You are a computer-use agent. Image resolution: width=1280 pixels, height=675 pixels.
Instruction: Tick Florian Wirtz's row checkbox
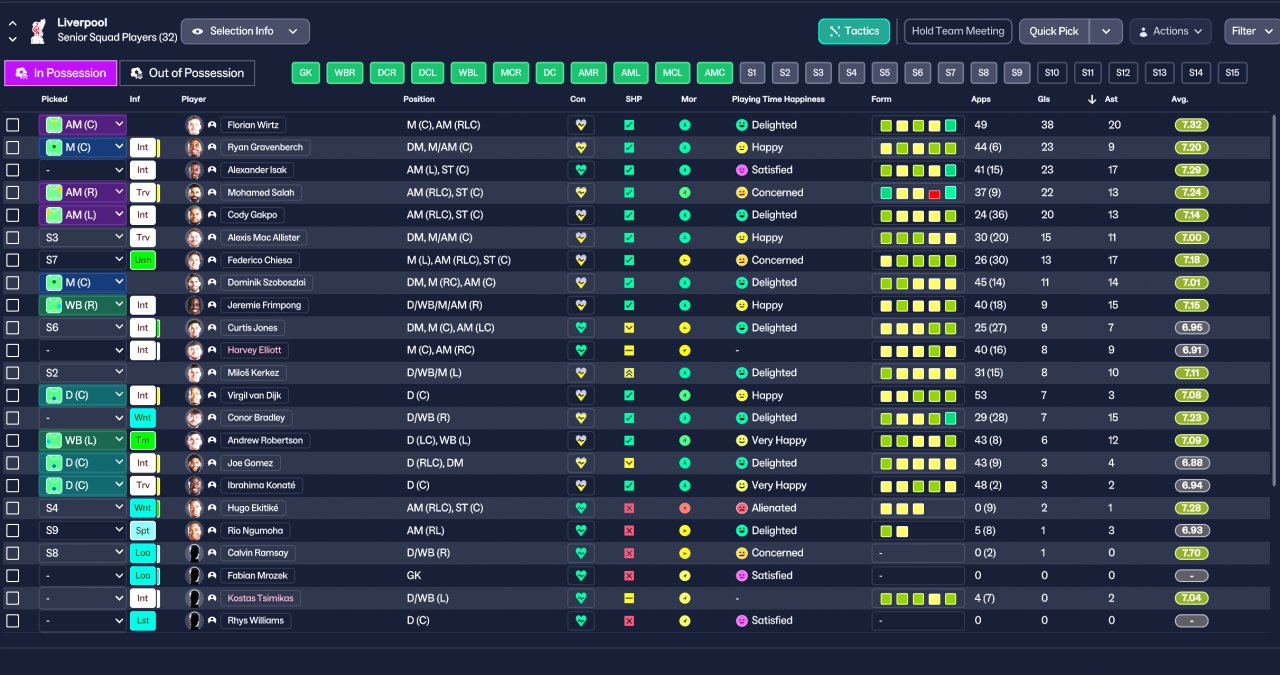(13, 125)
